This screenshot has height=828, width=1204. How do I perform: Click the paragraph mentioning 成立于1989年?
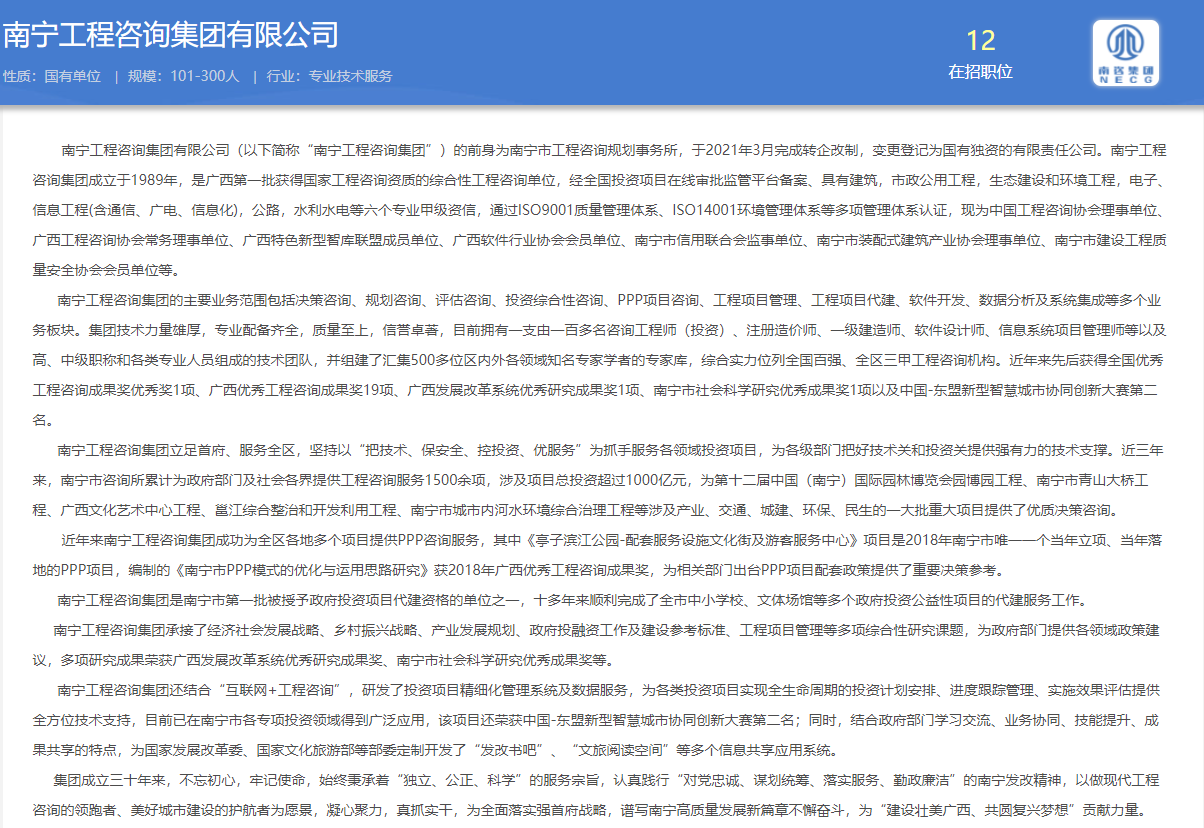click(600, 211)
